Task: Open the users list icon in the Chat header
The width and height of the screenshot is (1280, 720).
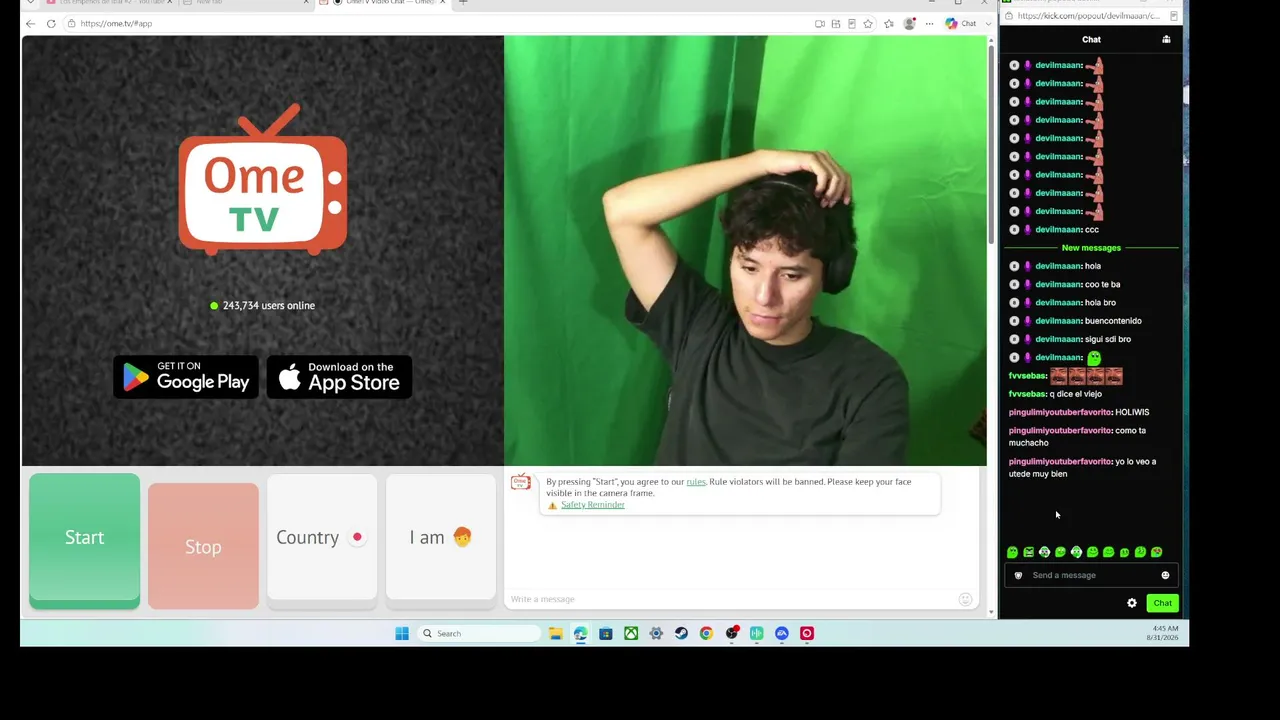Action: pos(1166,39)
